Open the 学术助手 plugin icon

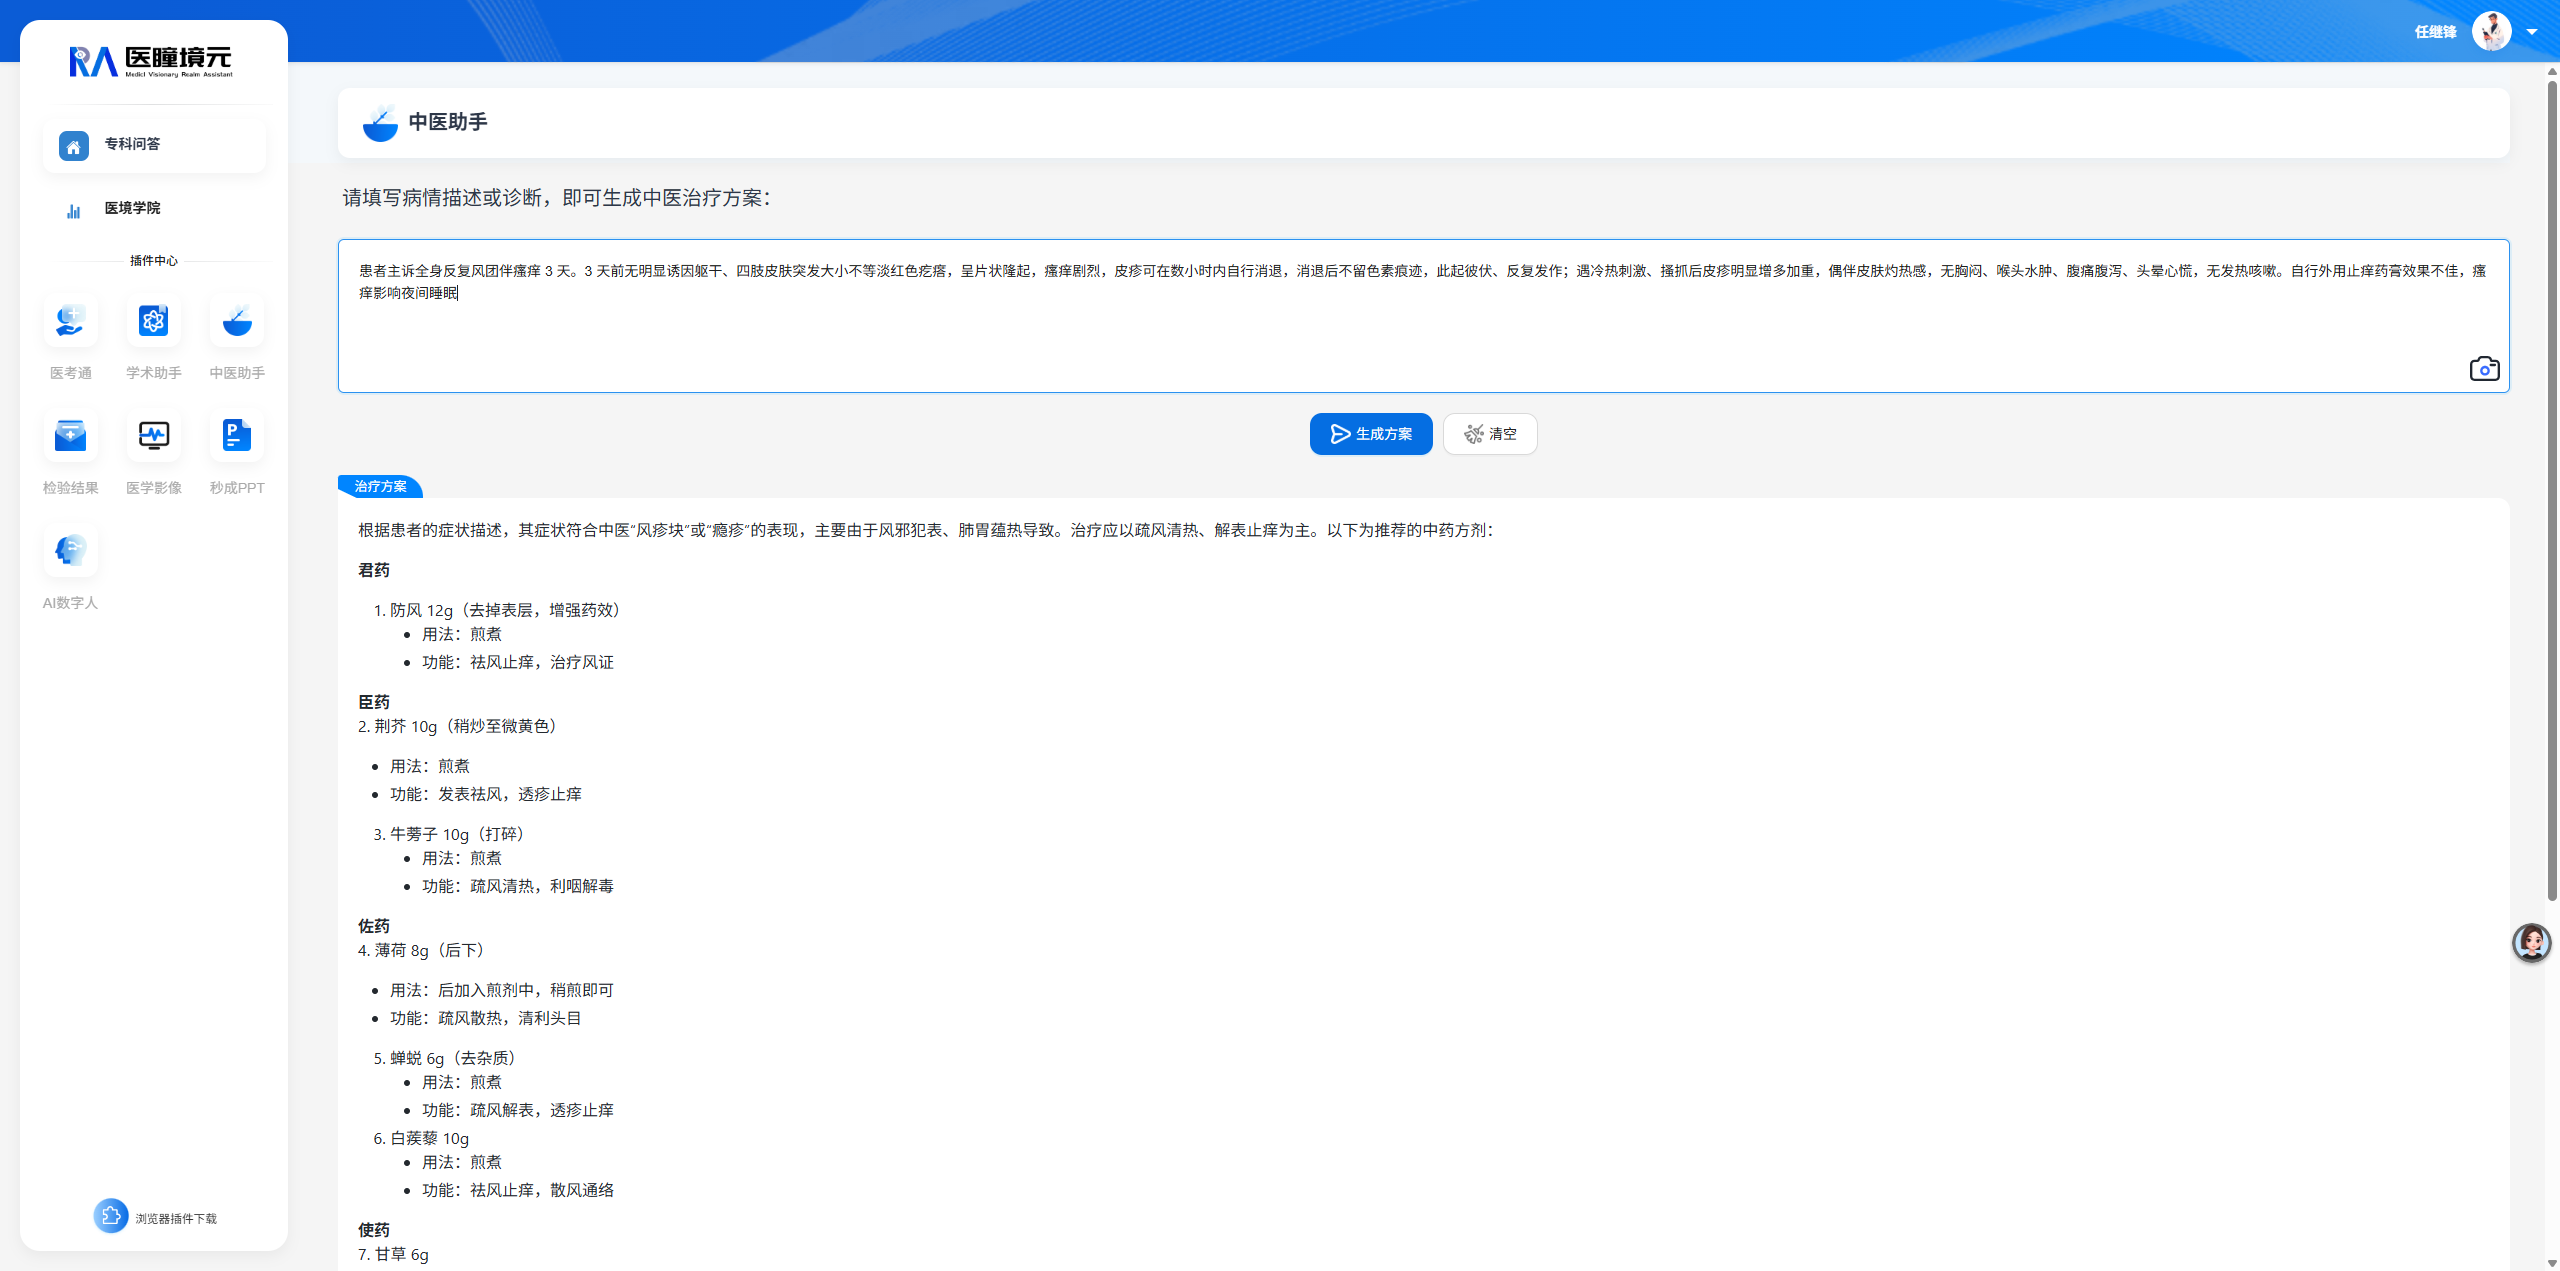pyautogui.click(x=153, y=321)
